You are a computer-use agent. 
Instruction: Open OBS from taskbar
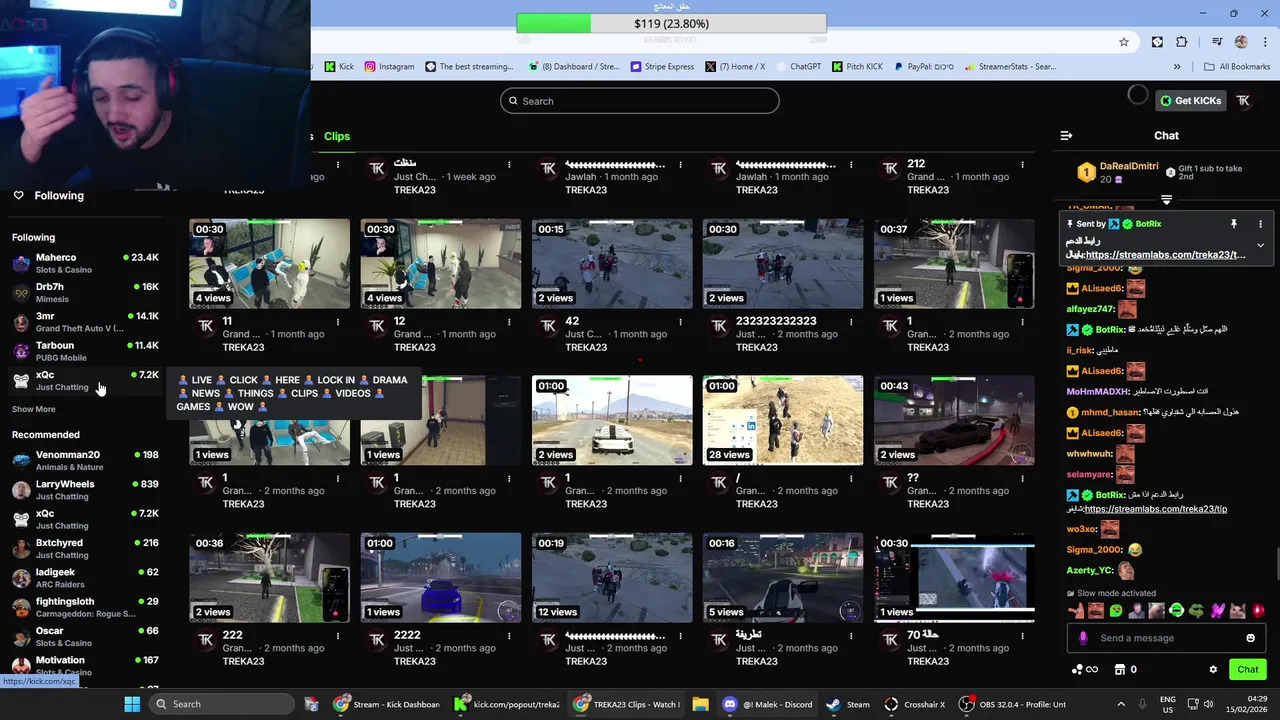[x=1012, y=704]
